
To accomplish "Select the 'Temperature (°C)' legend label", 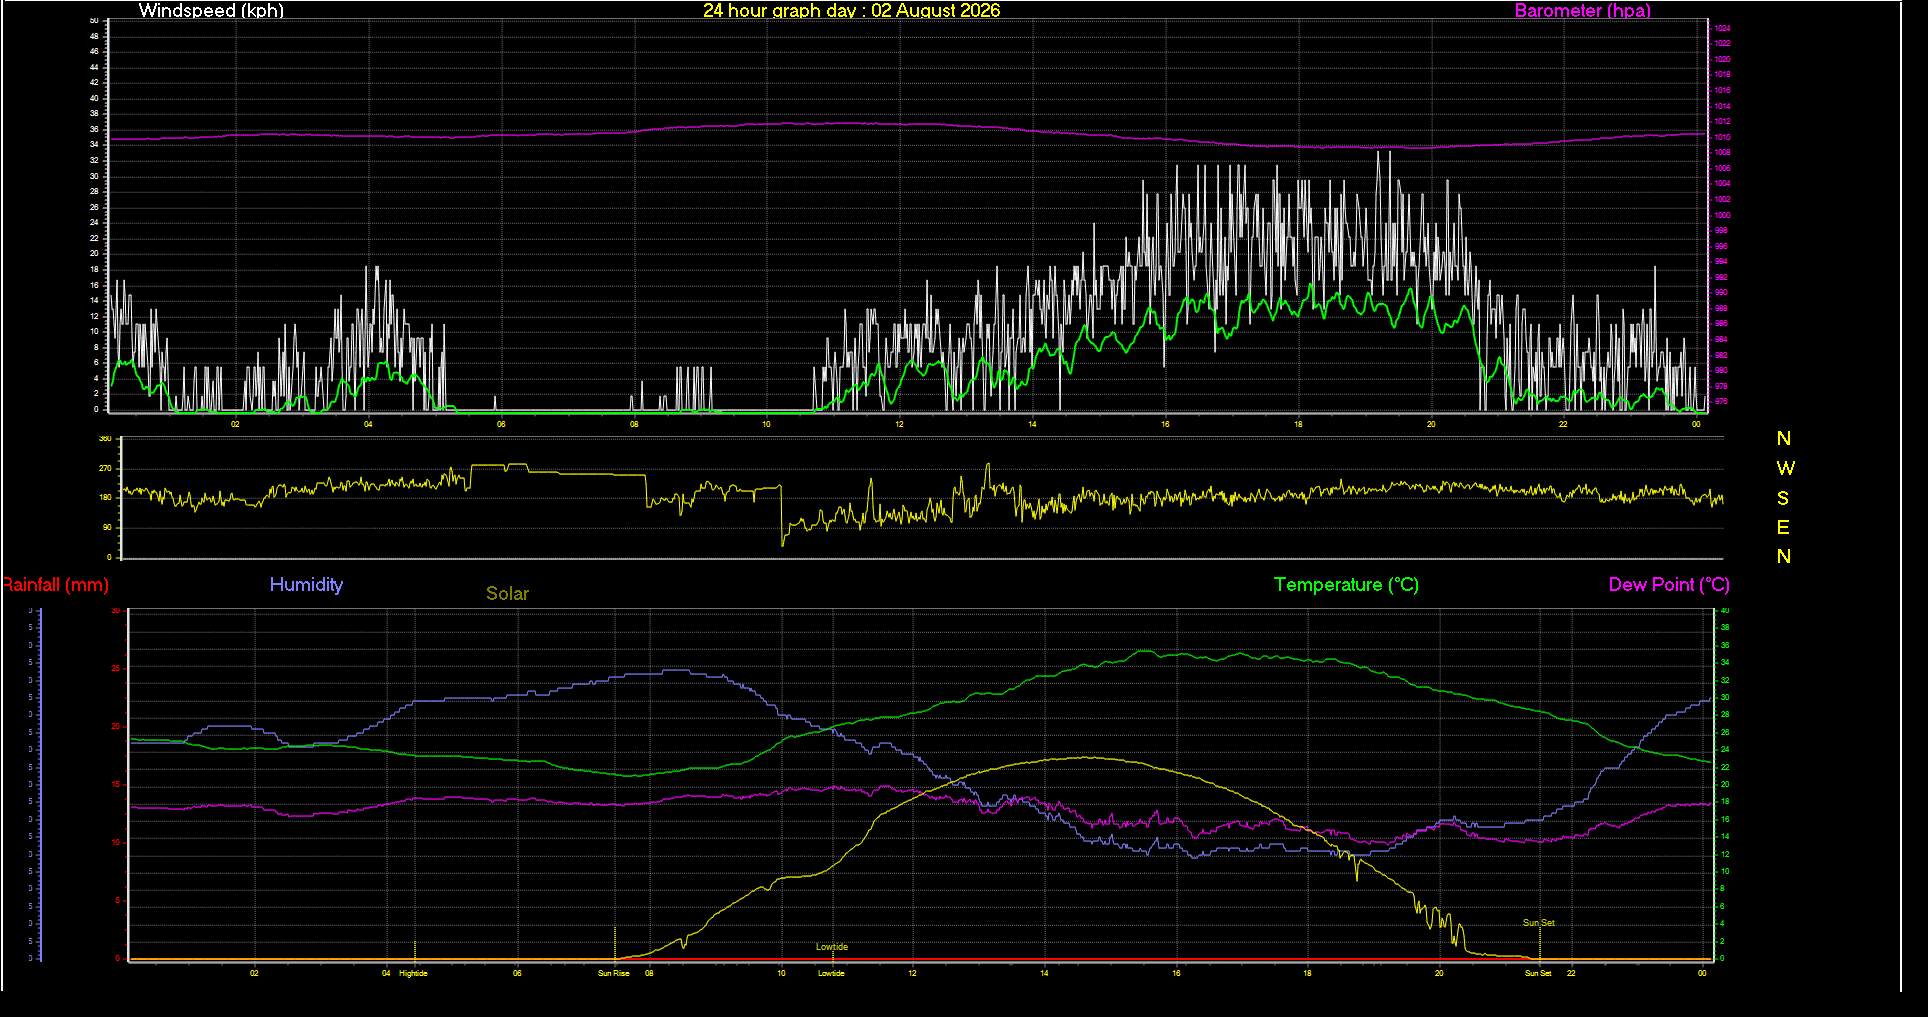I will (1346, 585).
